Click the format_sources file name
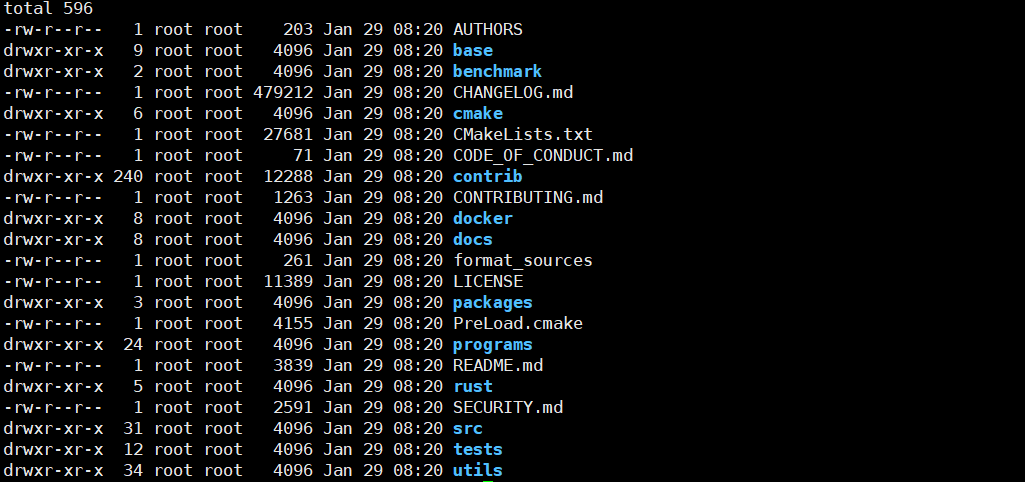This screenshot has height=482, width=1025. click(522, 260)
